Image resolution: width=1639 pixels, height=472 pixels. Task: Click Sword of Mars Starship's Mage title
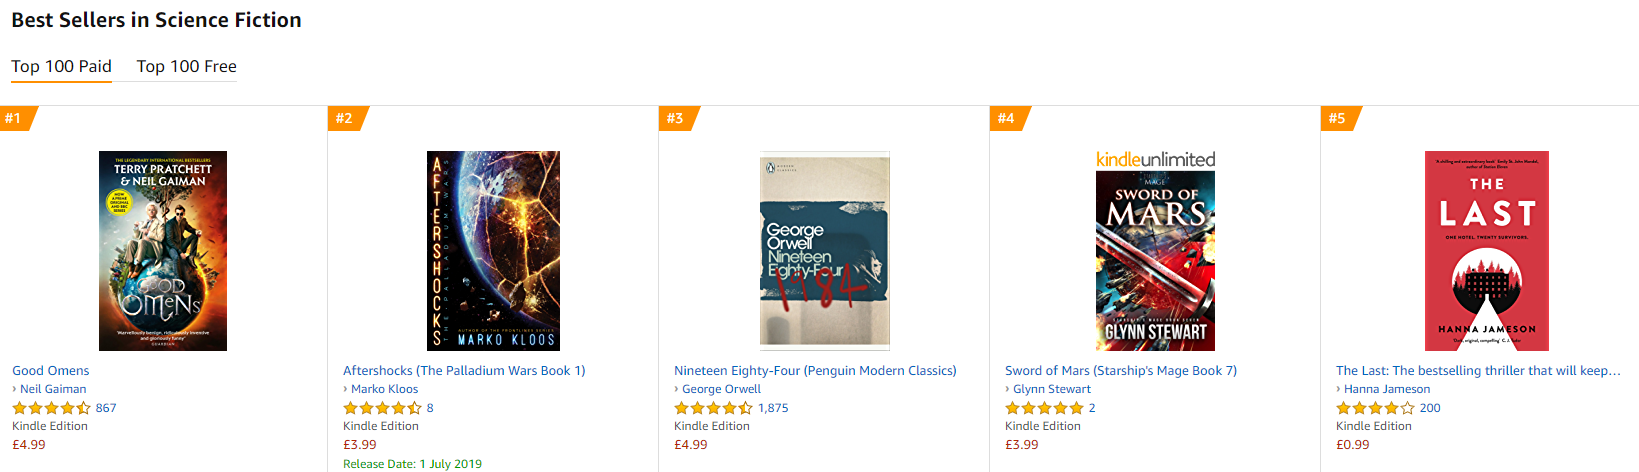click(x=1121, y=370)
